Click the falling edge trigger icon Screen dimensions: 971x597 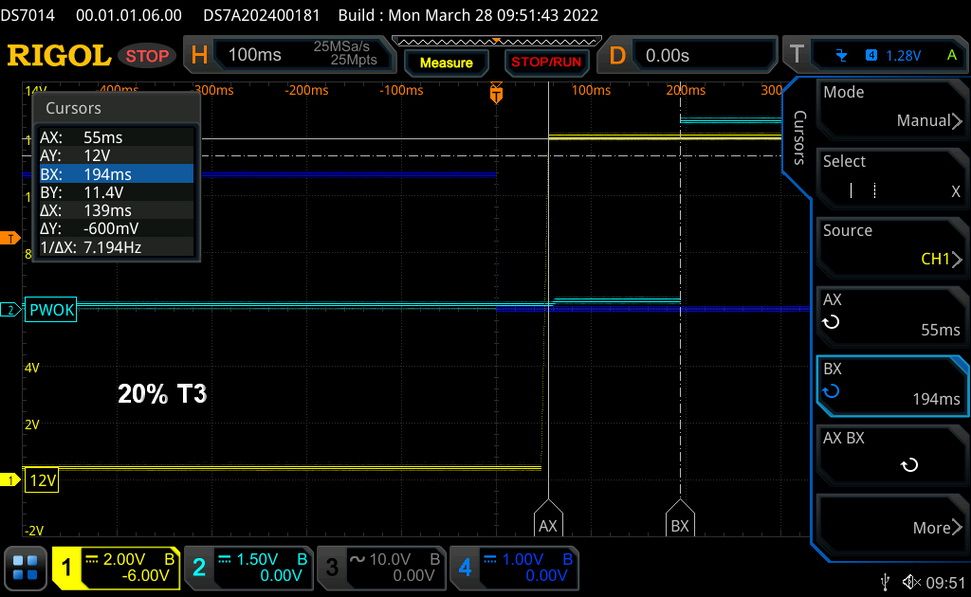point(841,56)
